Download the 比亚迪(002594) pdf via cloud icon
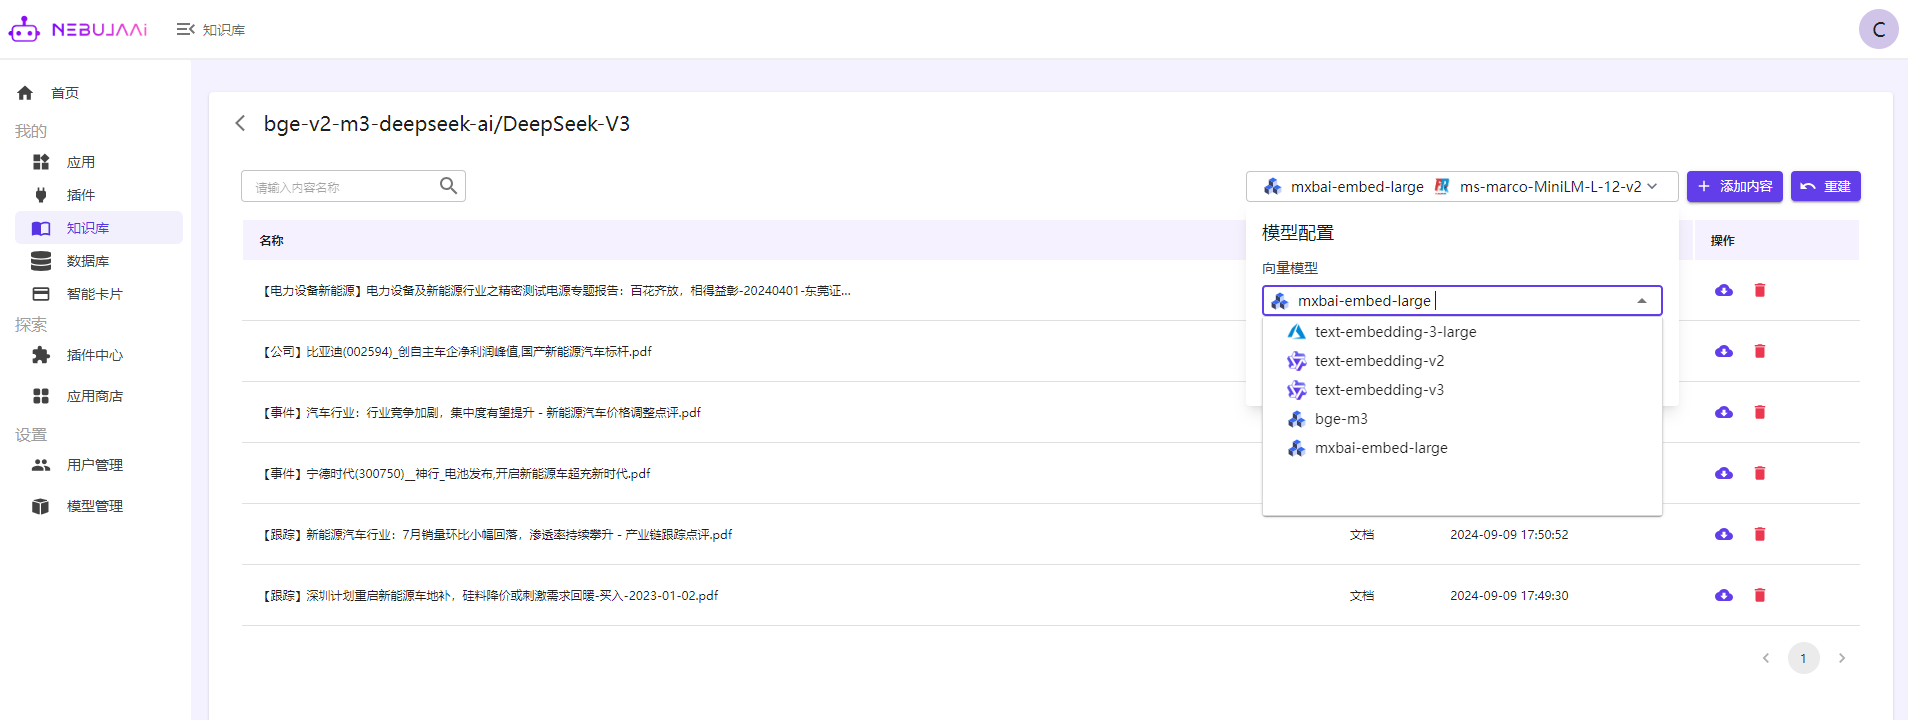This screenshot has width=1908, height=720. click(1724, 351)
